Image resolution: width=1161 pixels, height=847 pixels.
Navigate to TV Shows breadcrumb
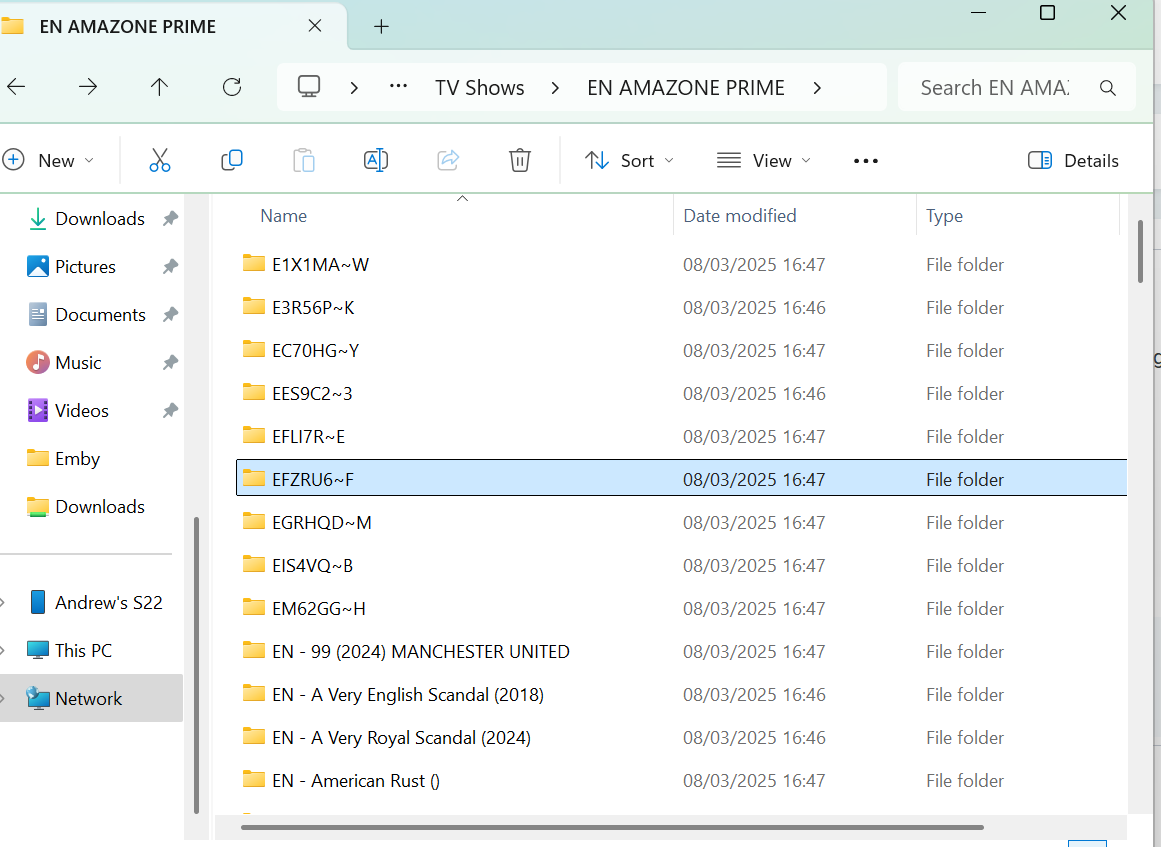[480, 88]
